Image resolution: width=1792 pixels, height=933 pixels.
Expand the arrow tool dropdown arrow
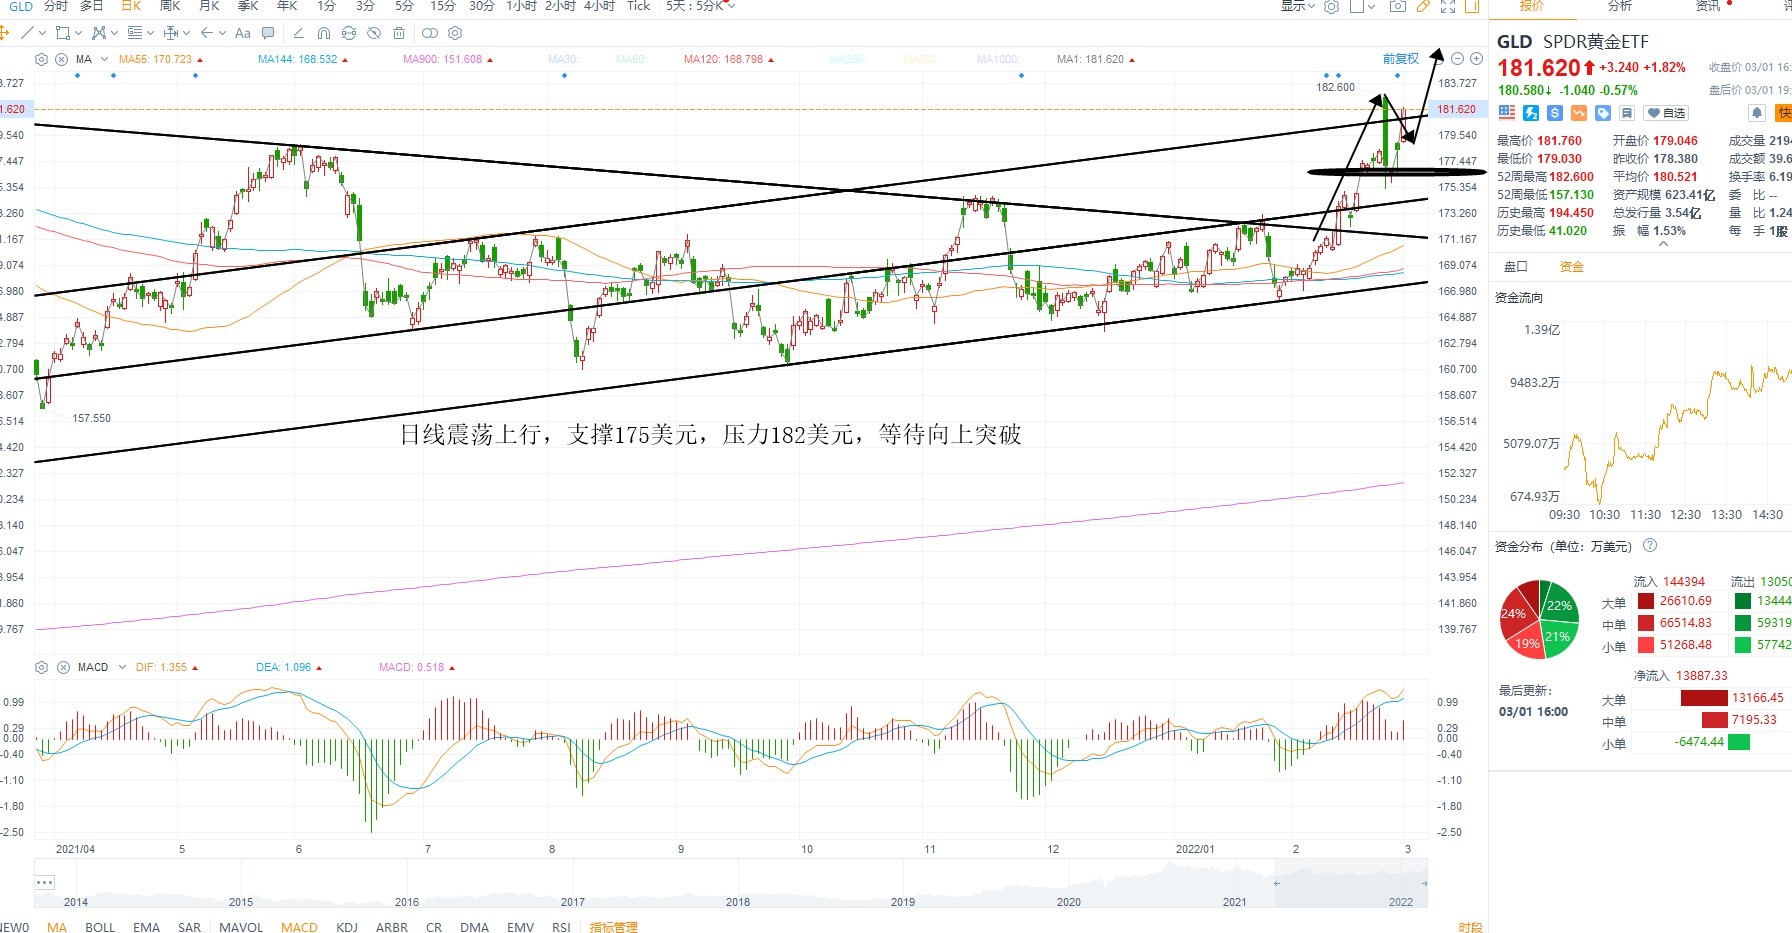[x=222, y=33]
